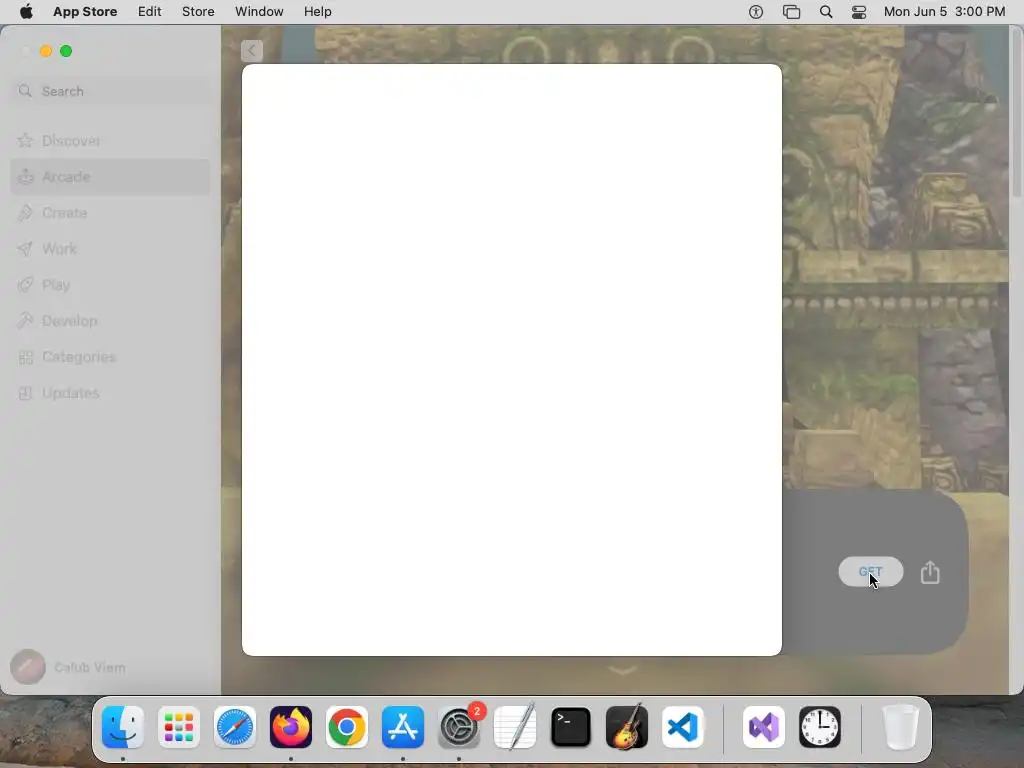Launch GarageBand from the Dock
1024x768 pixels.
(627, 727)
